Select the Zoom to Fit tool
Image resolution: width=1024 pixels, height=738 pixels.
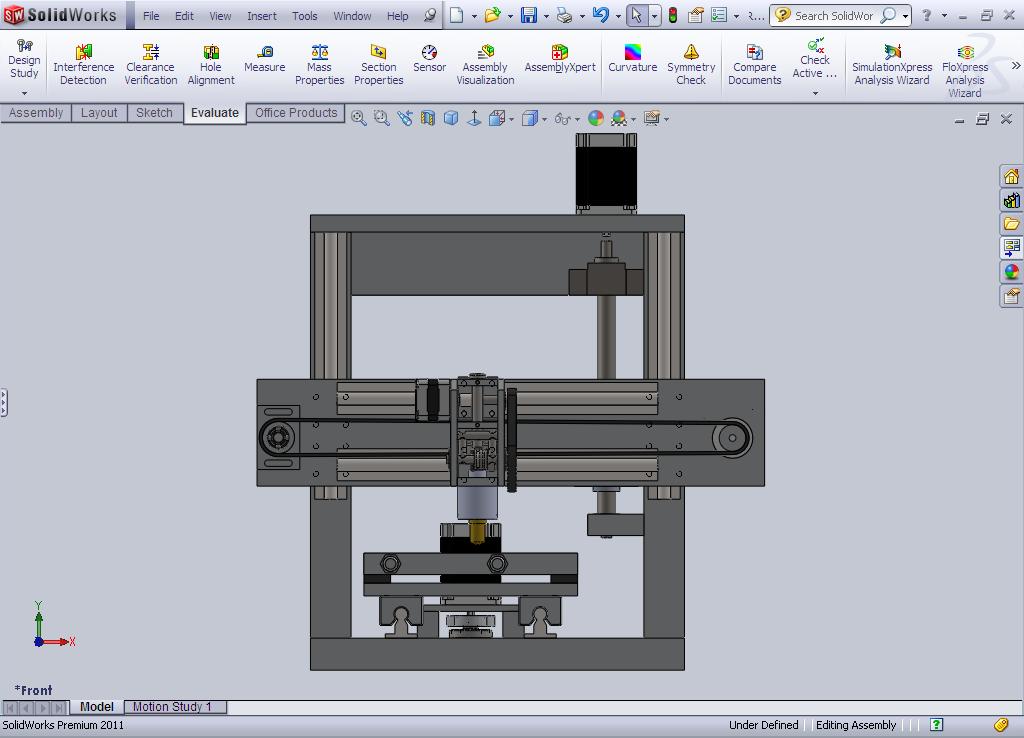pos(358,117)
